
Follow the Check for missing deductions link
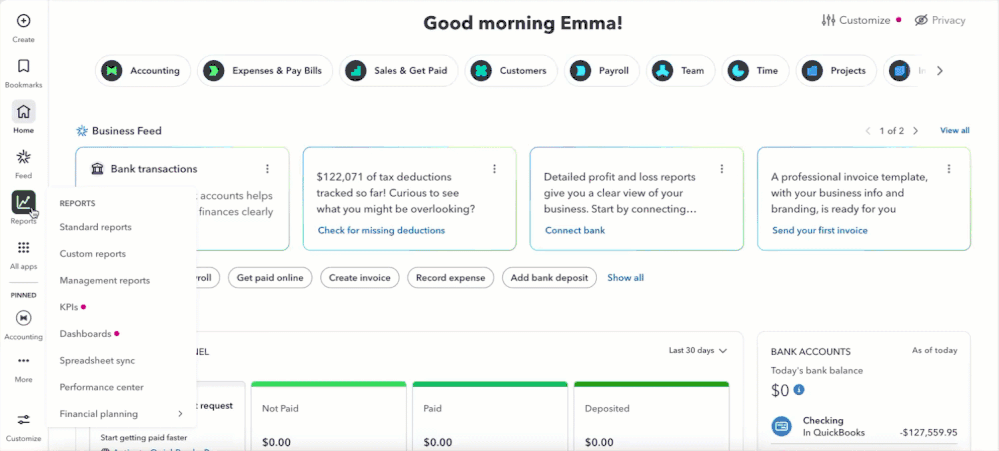click(381, 230)
